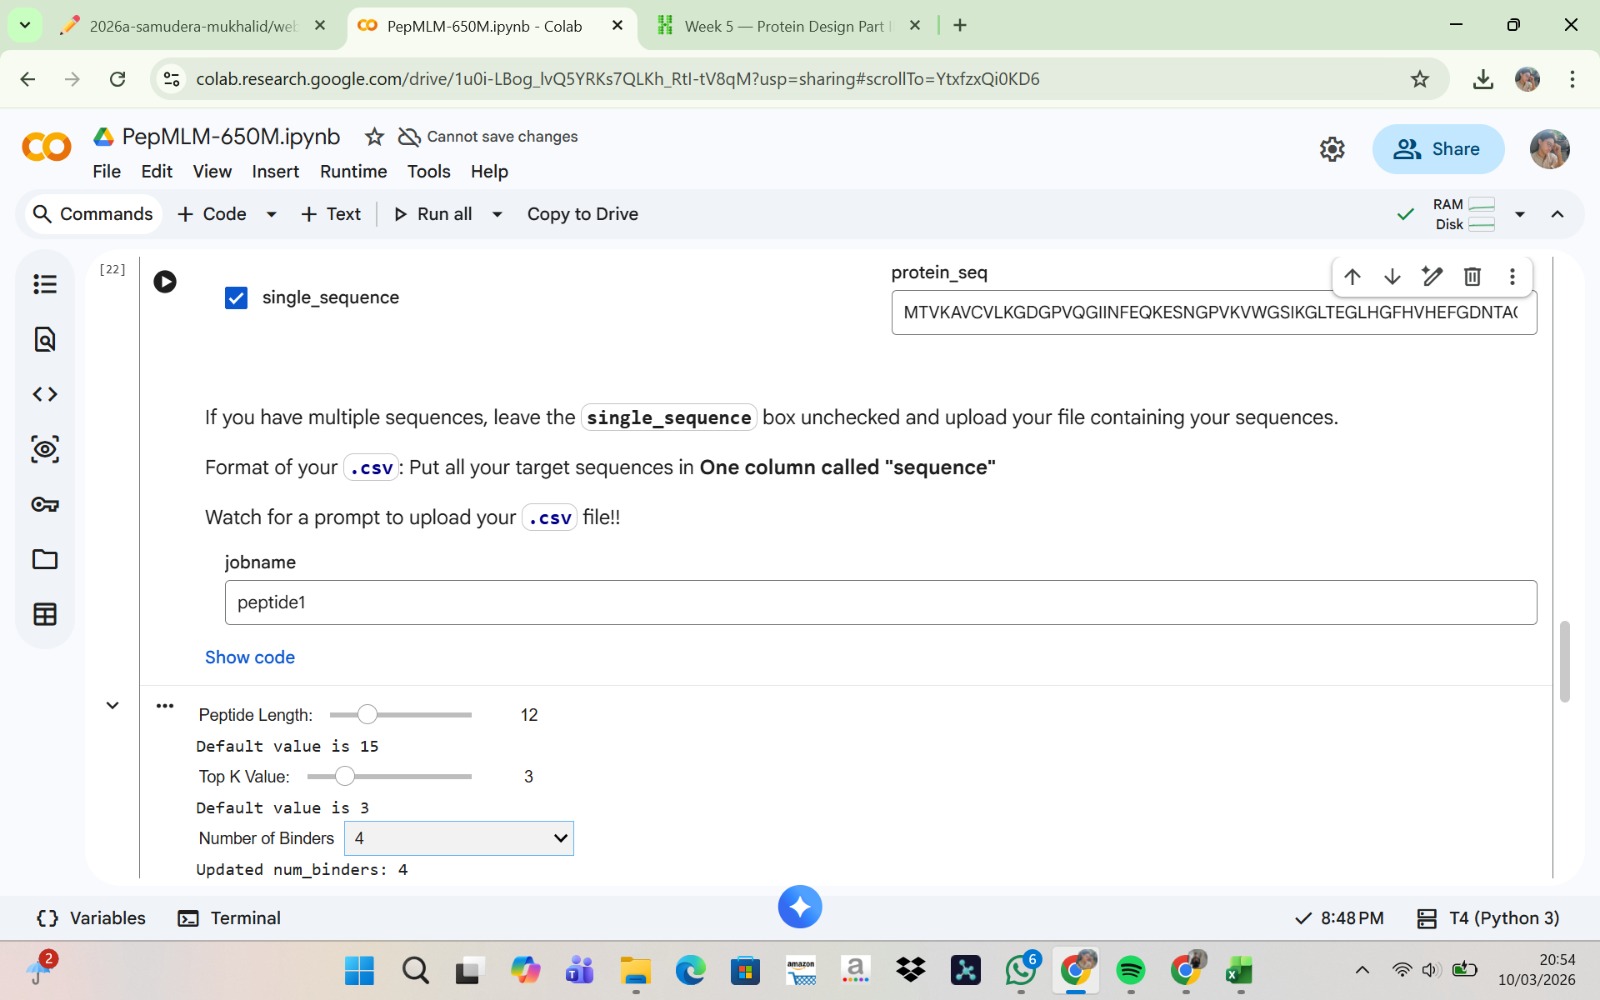Viewport: 1600px width, 1000px height.
Task: Expand RAM and Disk resources dropdown
Action: pos(1520,214)
